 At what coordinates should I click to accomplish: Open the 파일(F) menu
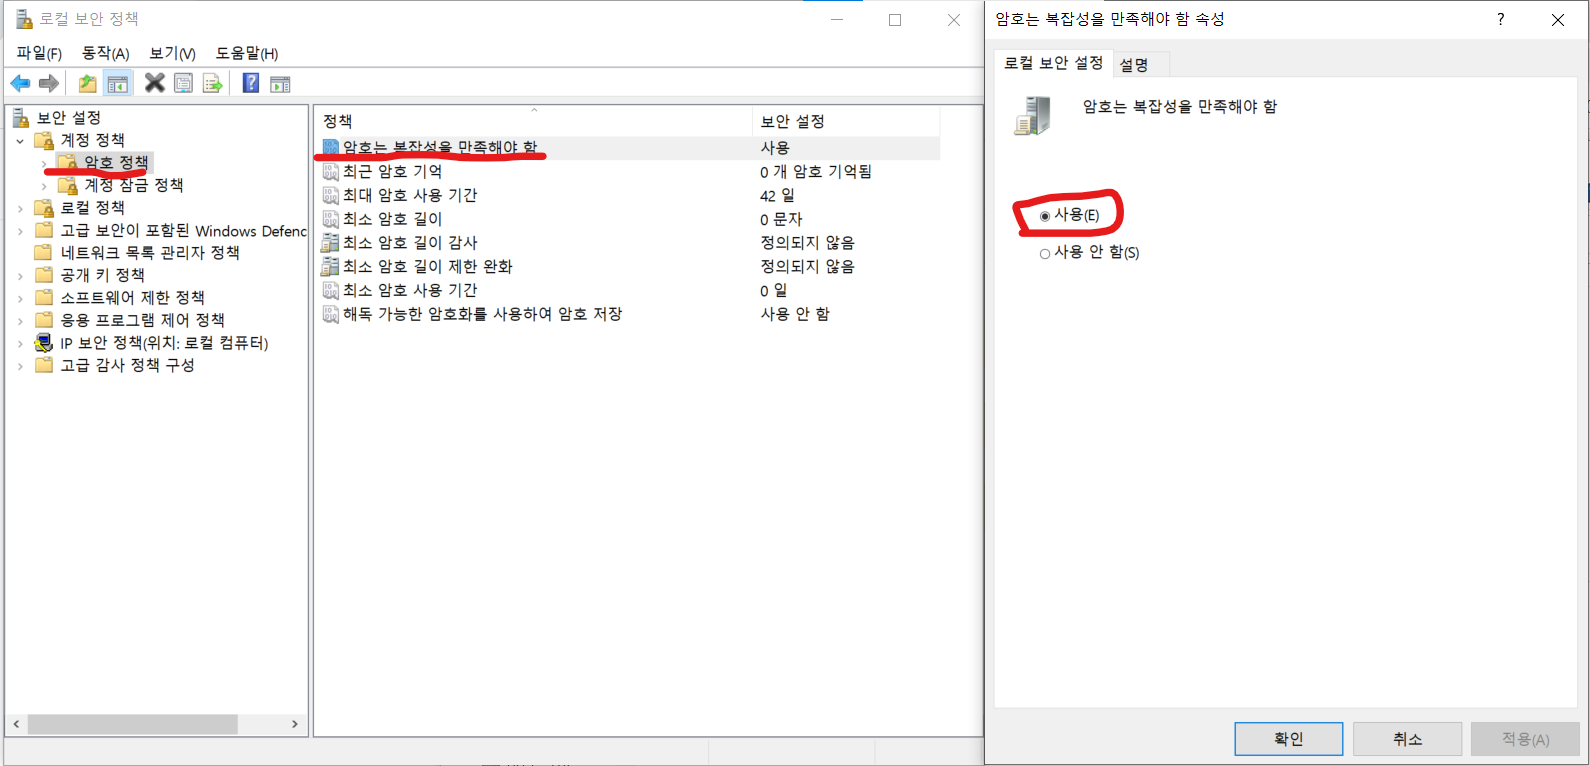39,53
